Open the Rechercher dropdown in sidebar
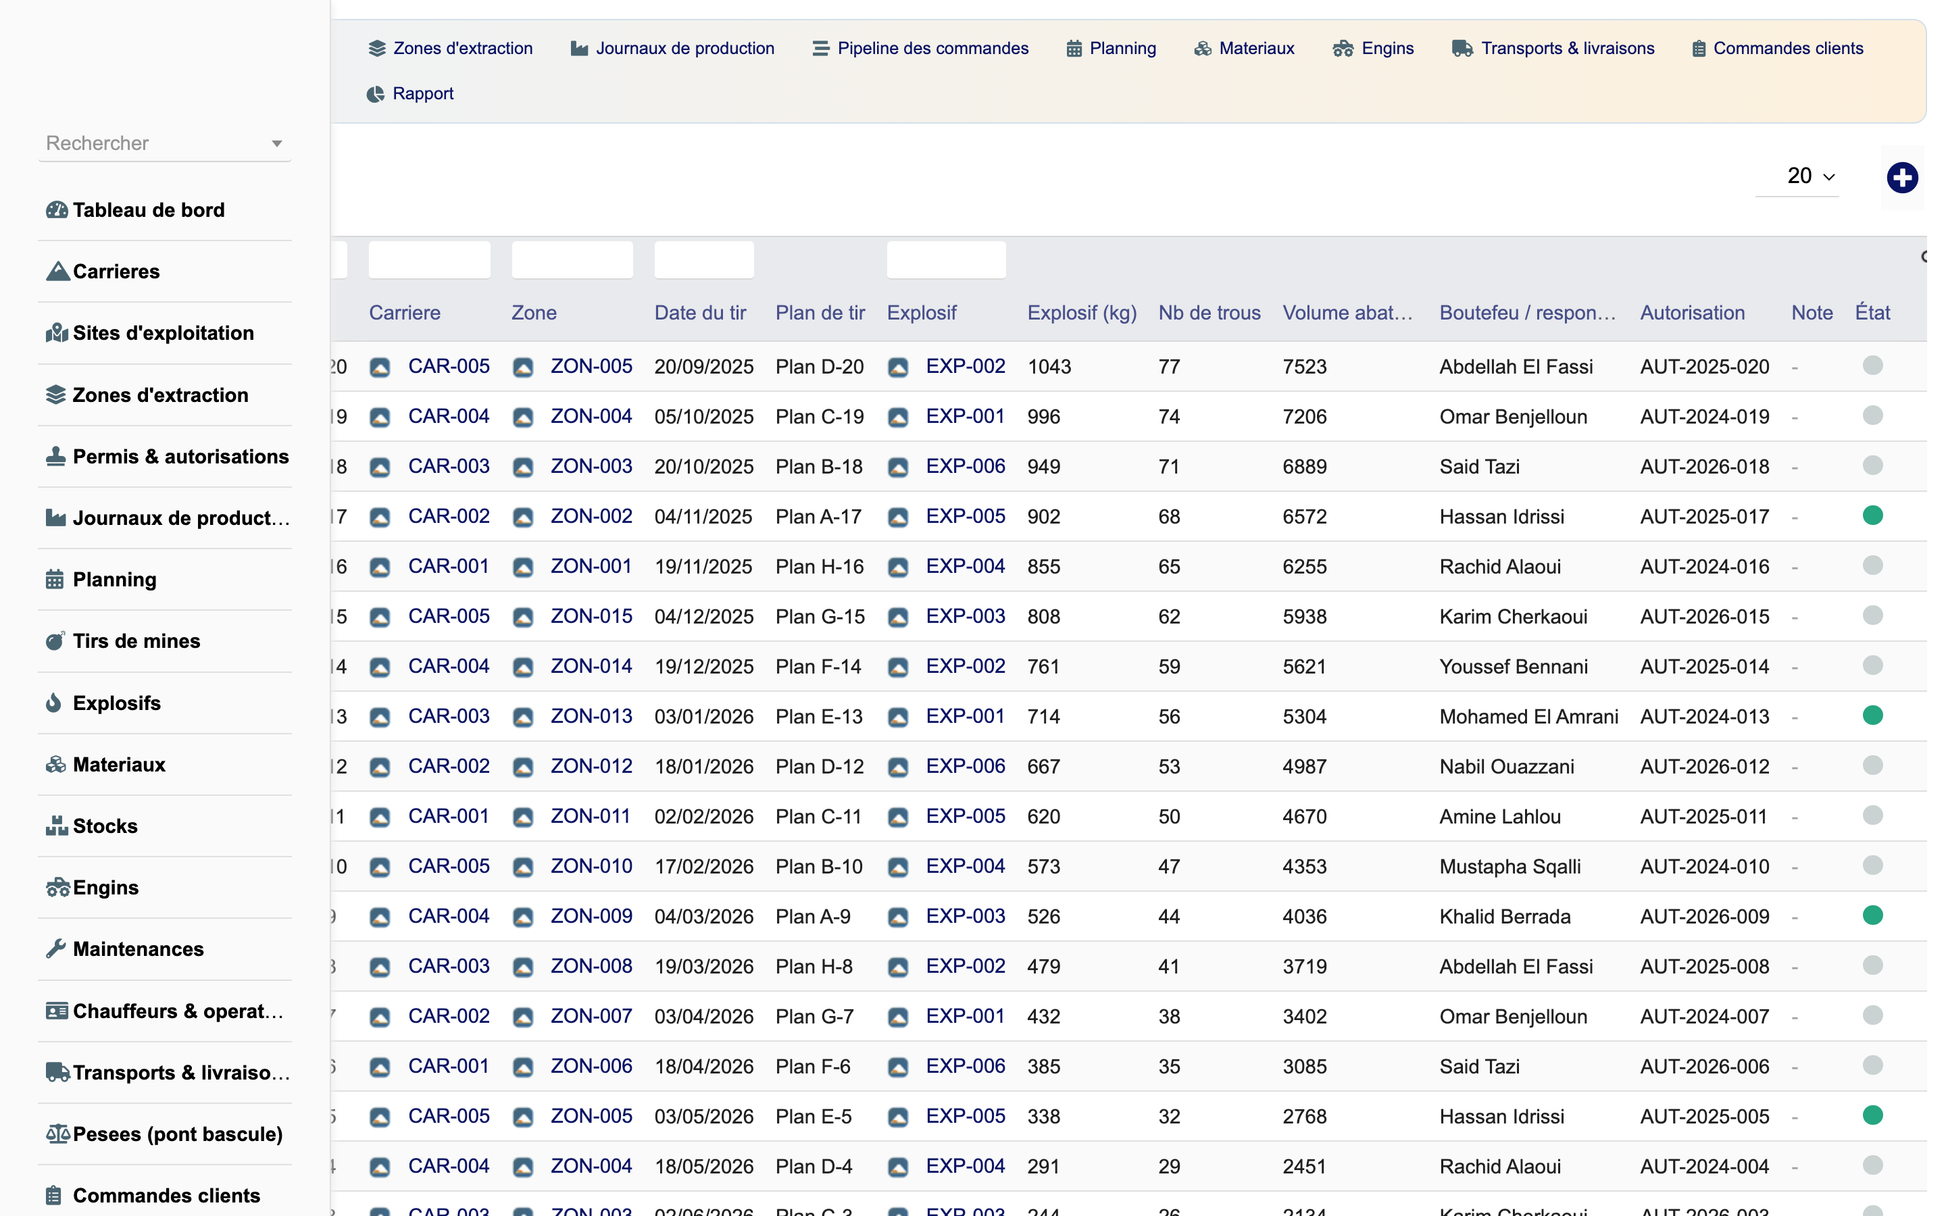The height and width of the screenshot is (1216, 1946). point(165,143)
